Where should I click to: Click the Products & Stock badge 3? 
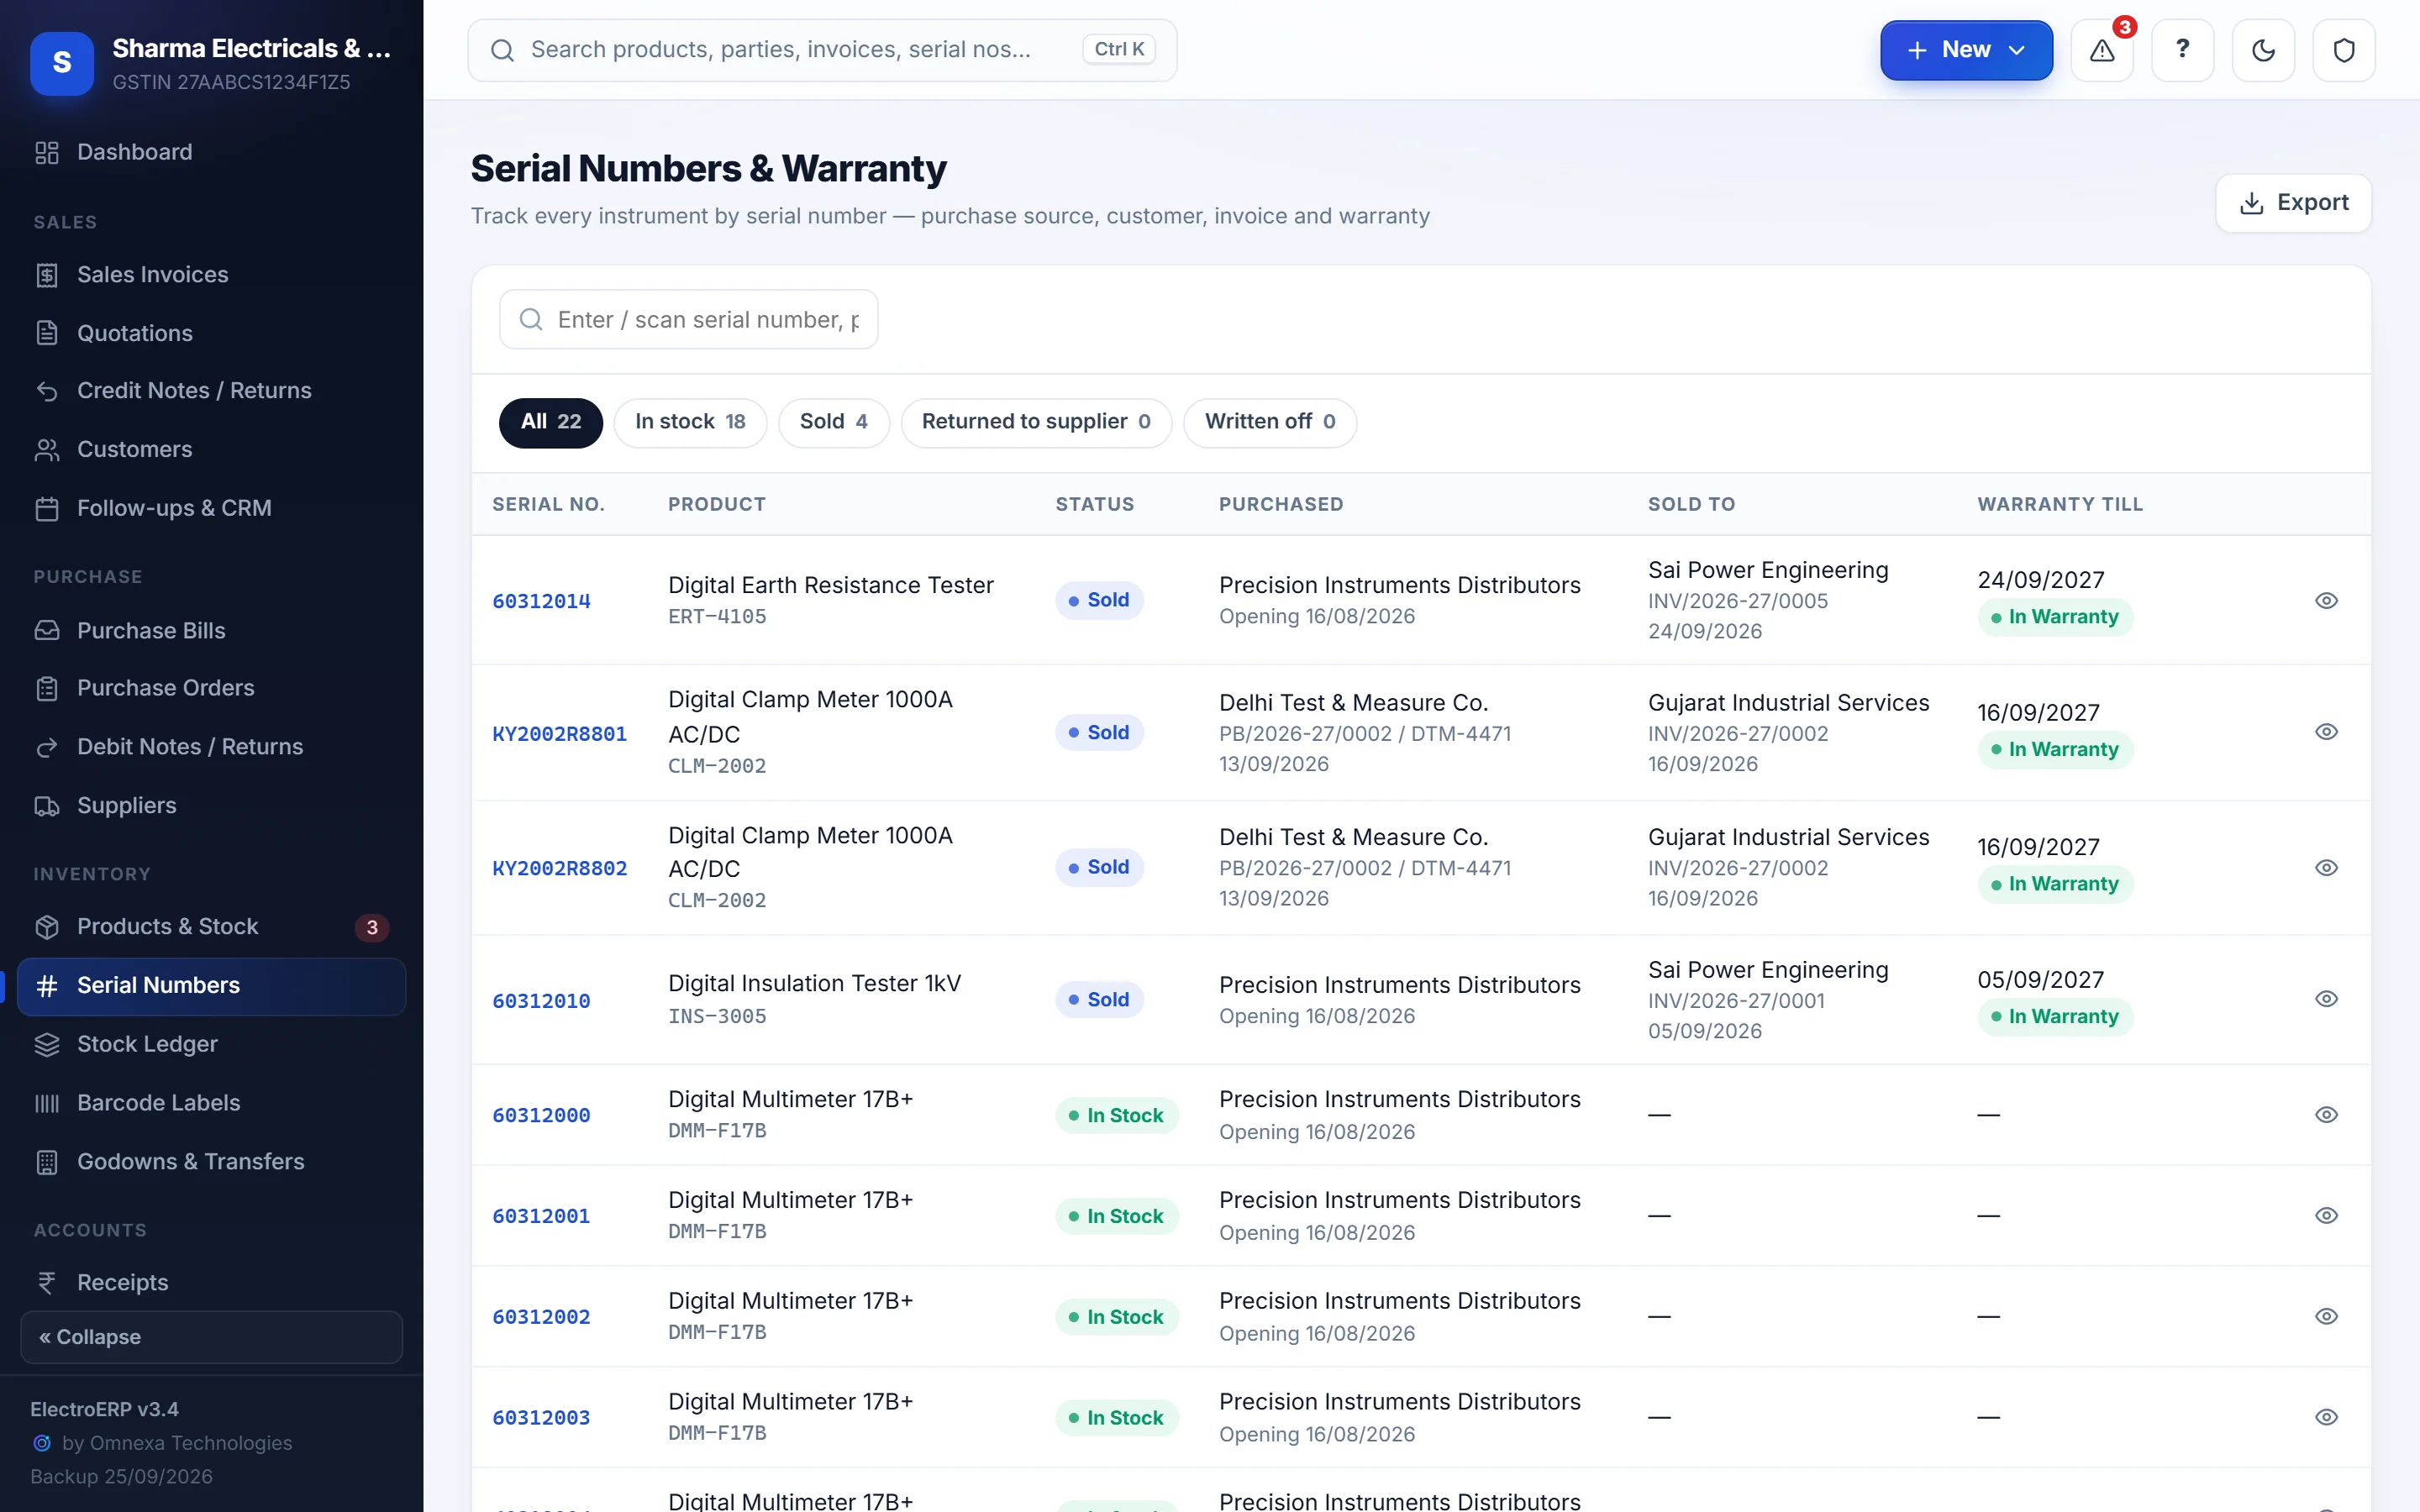click(x=372, y=927)
